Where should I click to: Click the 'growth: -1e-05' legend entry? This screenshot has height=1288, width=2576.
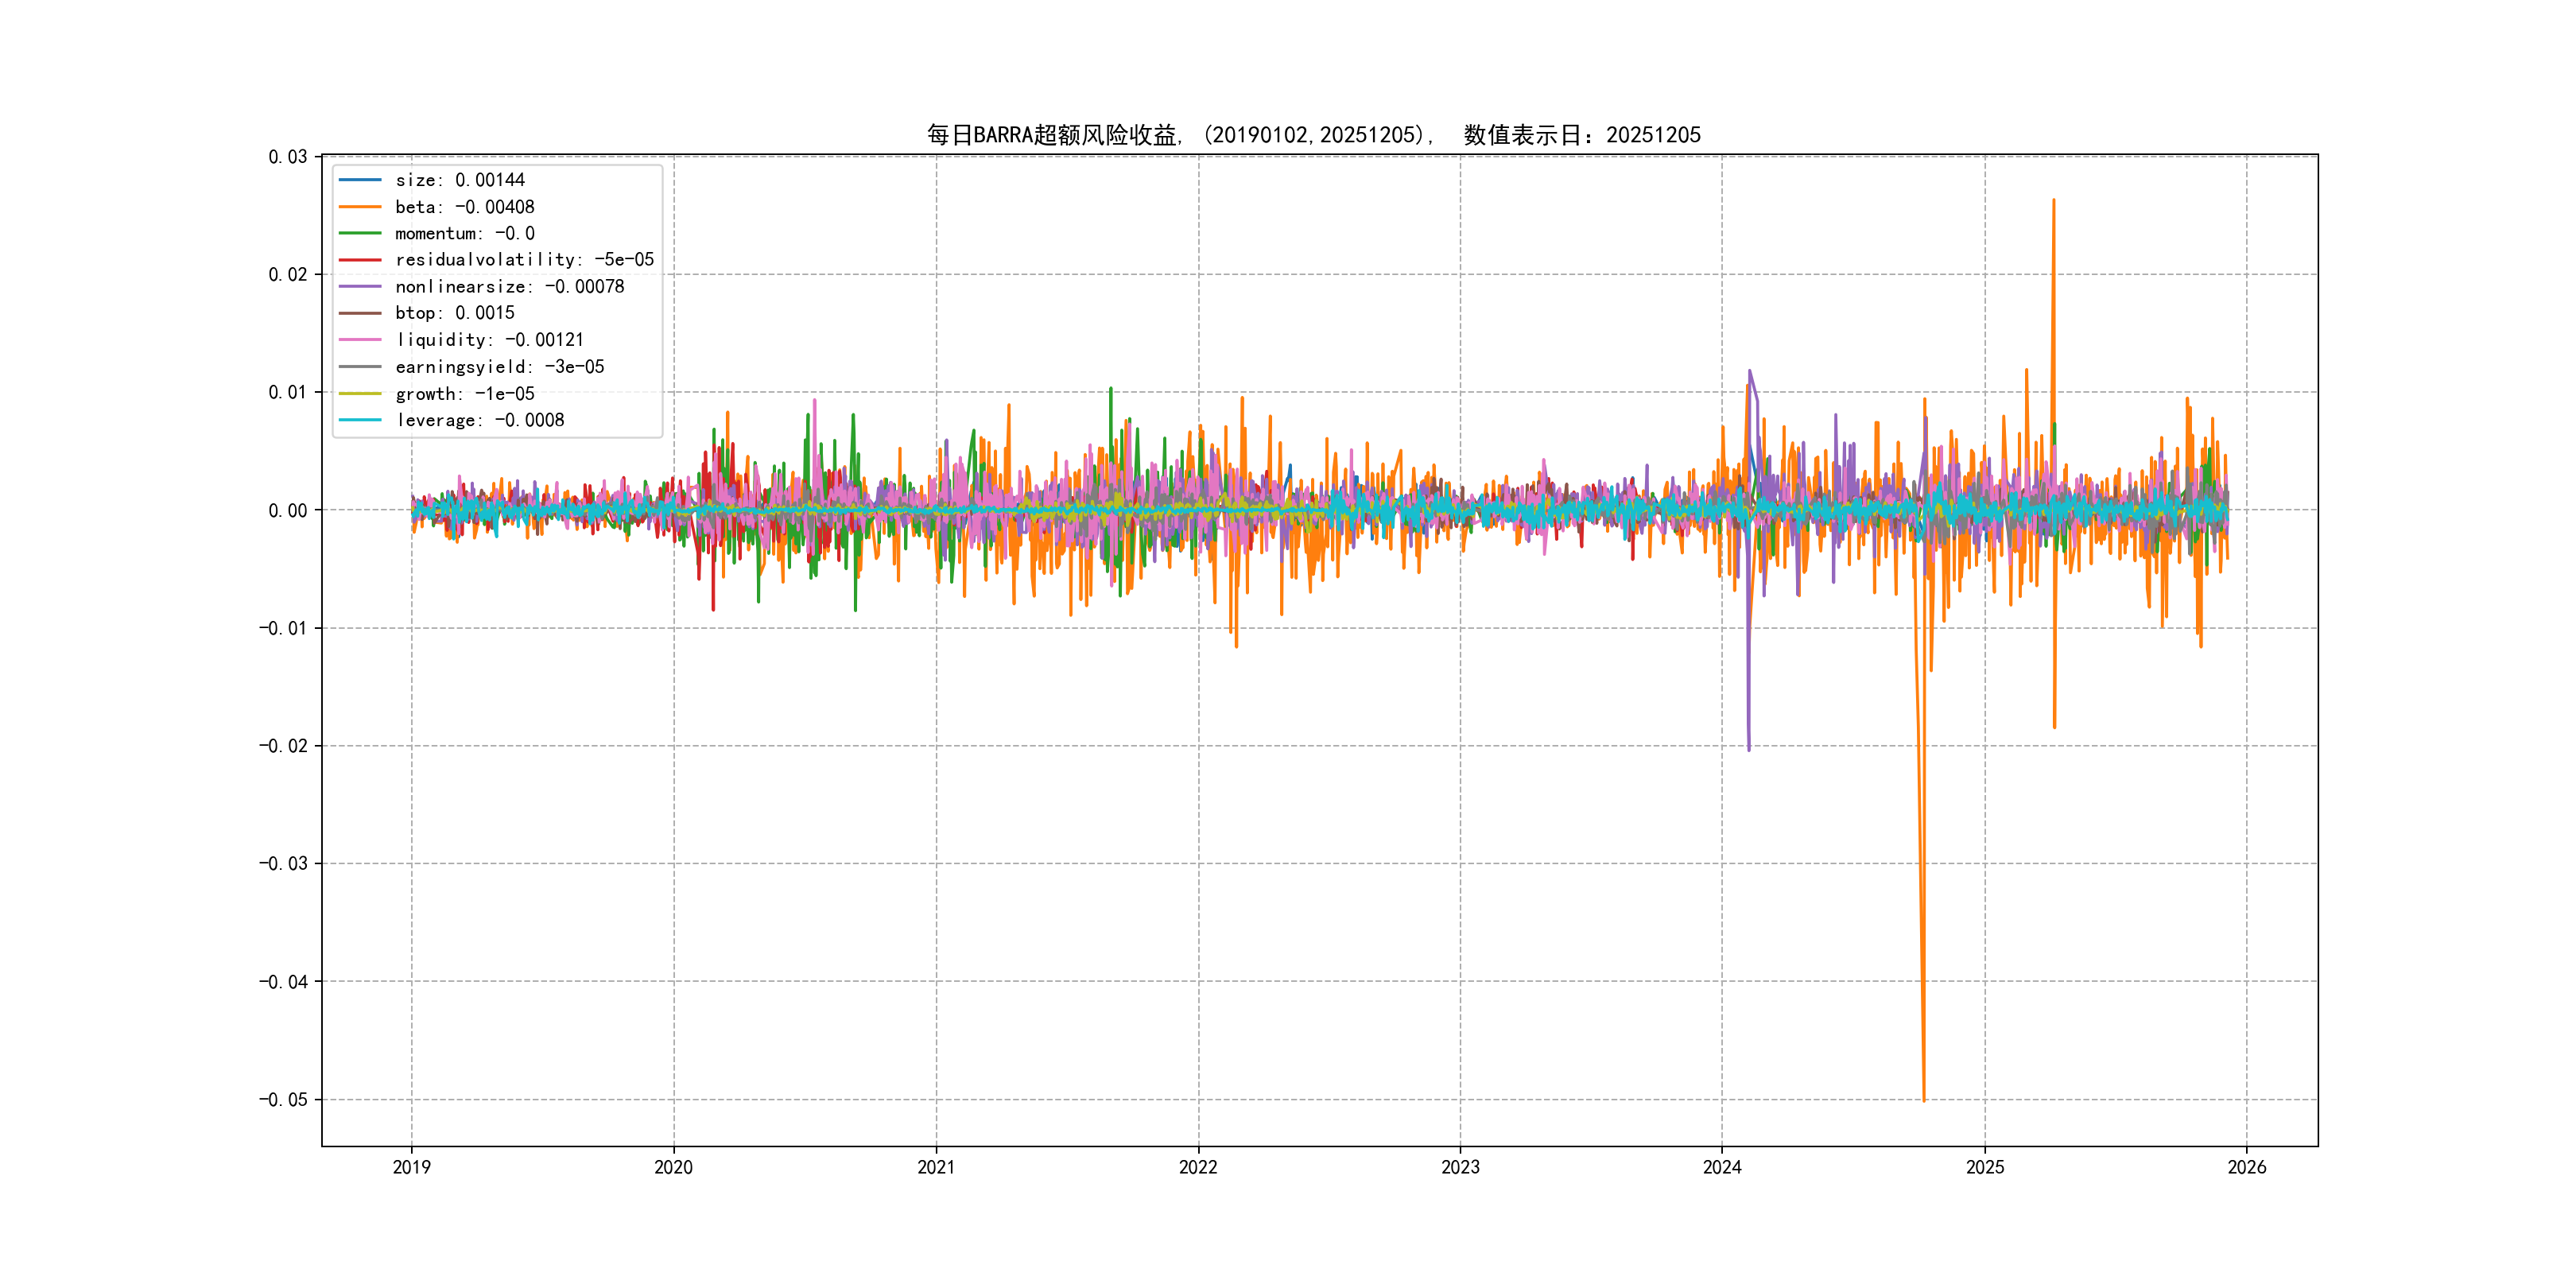click(465, 394)
